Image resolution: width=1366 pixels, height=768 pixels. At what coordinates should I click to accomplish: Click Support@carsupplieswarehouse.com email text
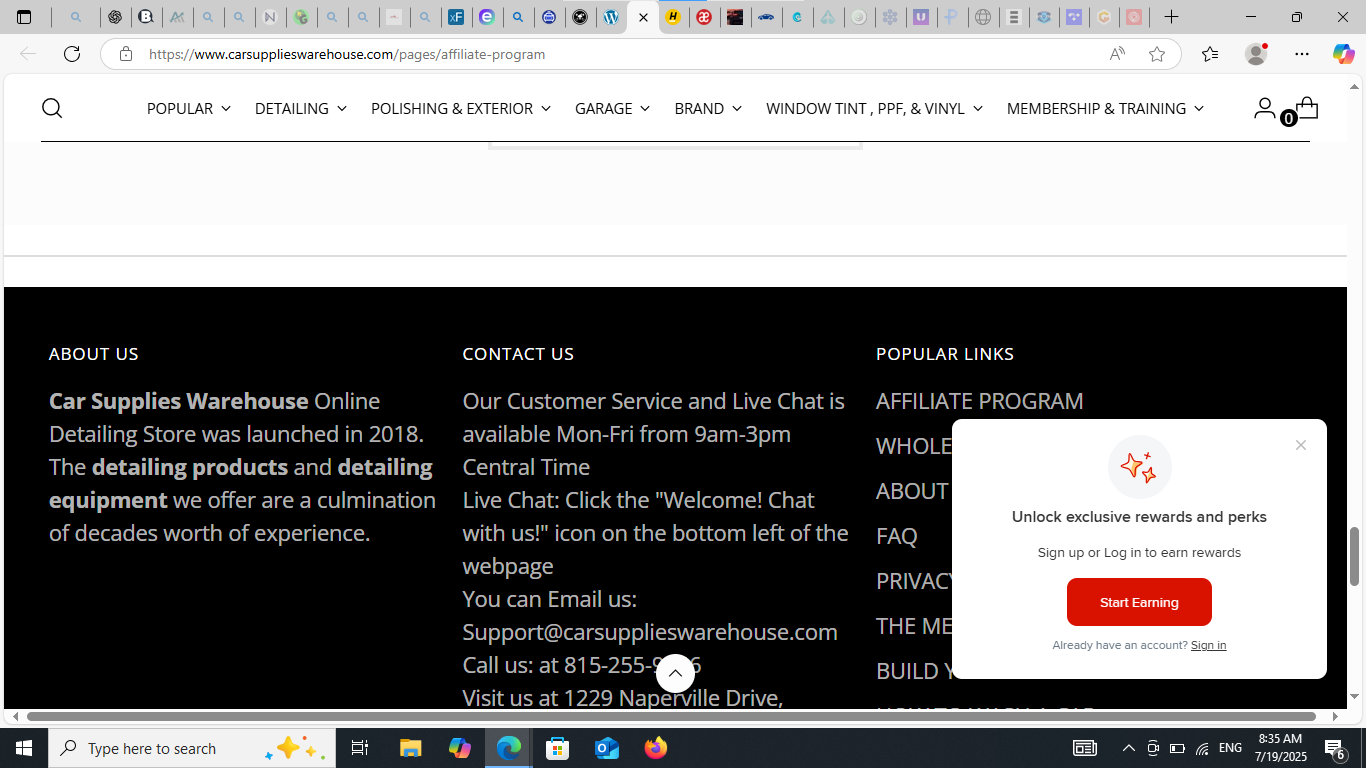coord(650,632)
